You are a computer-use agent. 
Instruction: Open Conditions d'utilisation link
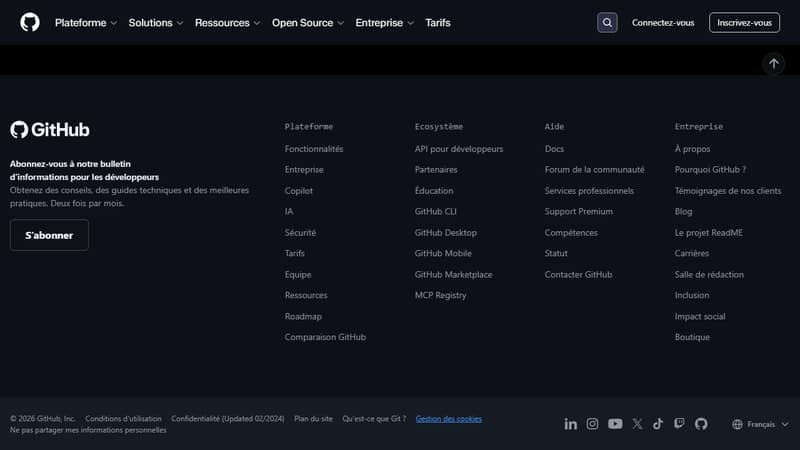(x=123, y=418)
